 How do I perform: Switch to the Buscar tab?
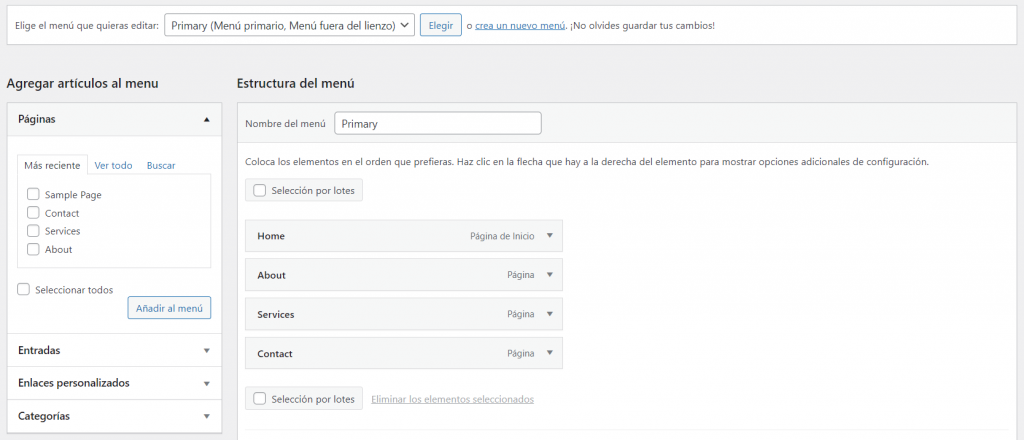(161, 165)
